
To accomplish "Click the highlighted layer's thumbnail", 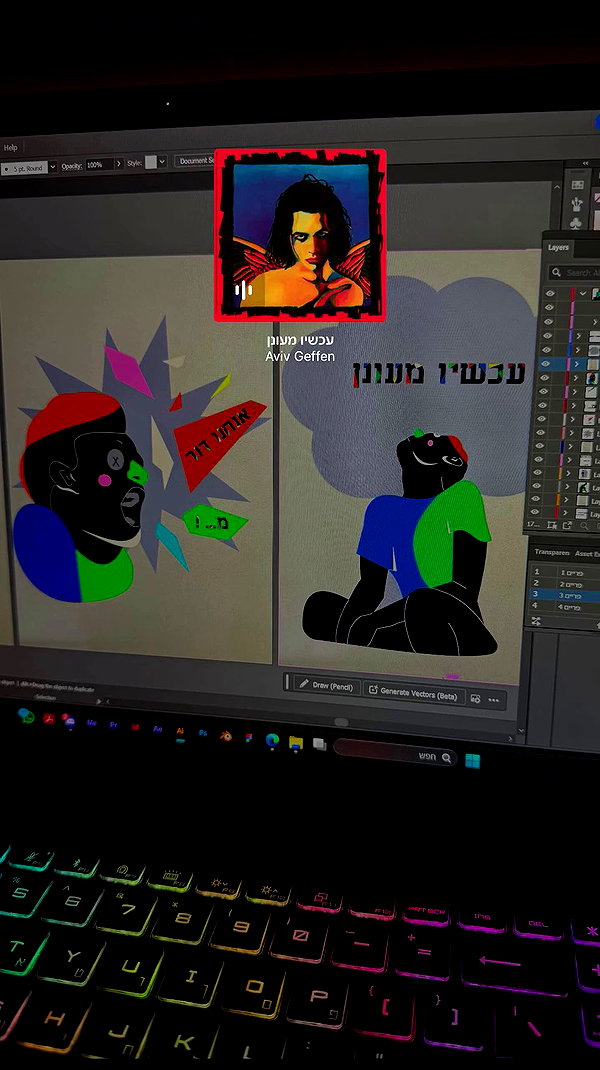I will 592,364.
